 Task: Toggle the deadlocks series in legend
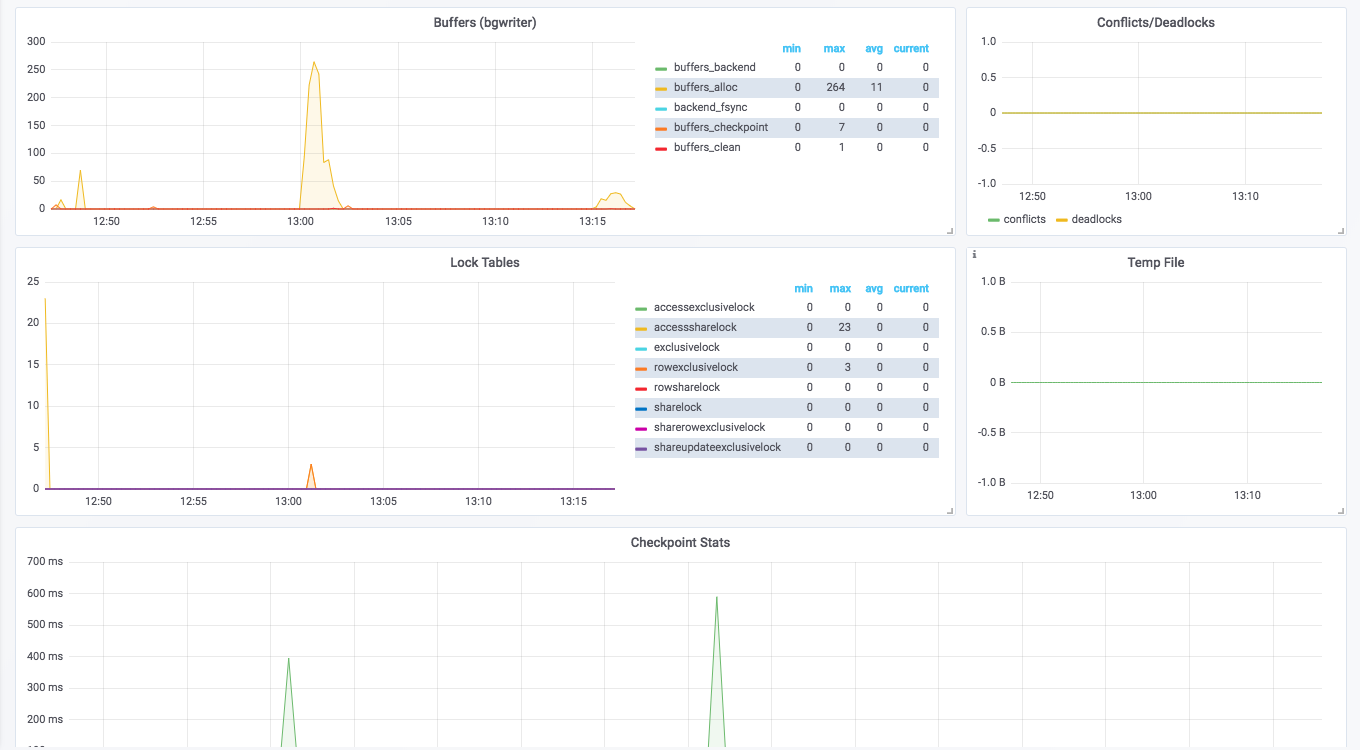(1097, 219)
